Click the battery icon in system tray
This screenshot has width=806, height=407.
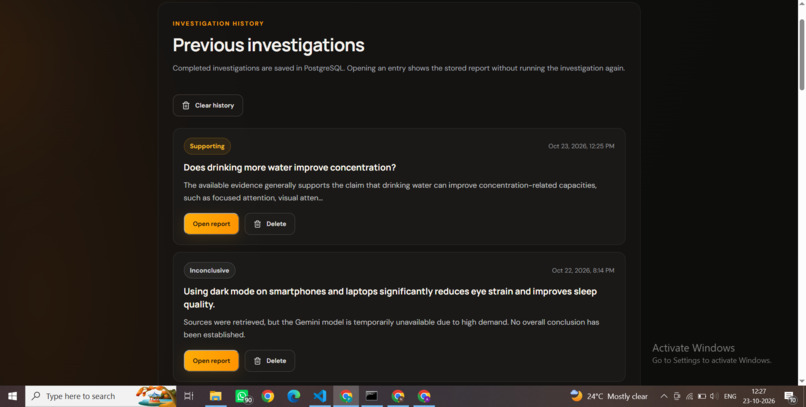702,396
